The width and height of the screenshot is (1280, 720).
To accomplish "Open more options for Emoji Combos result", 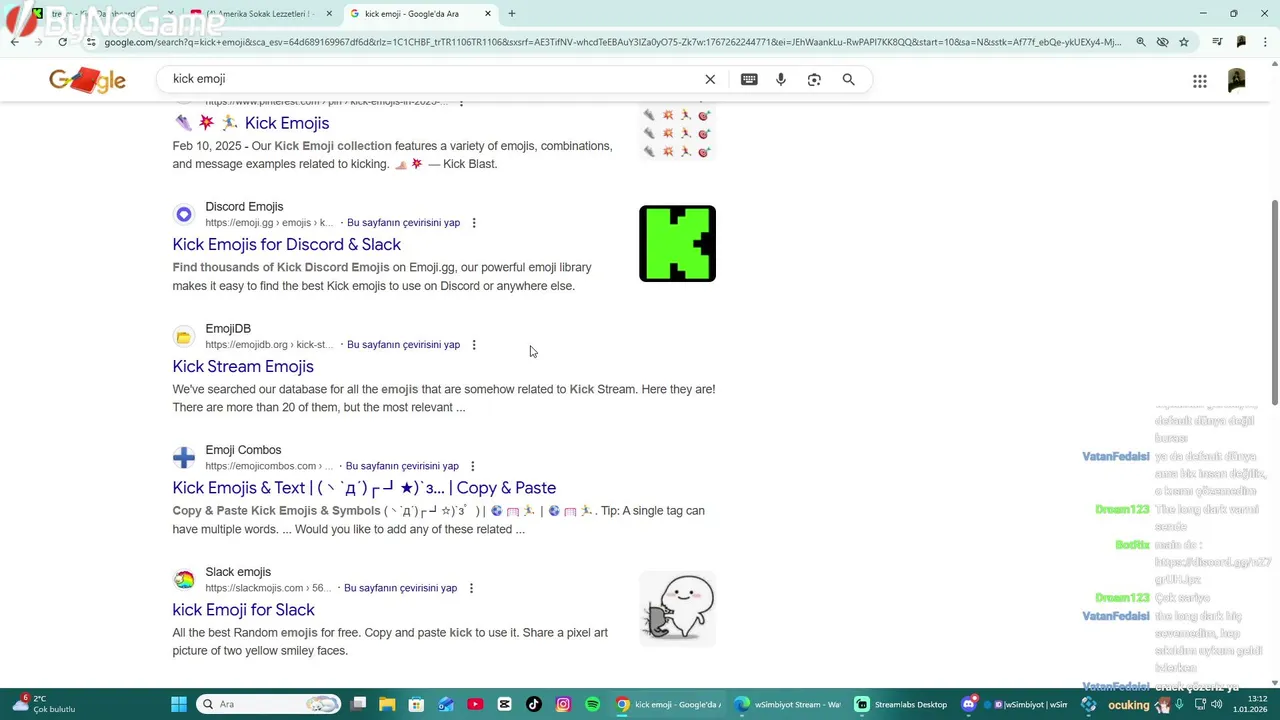I will coord(473,466).
